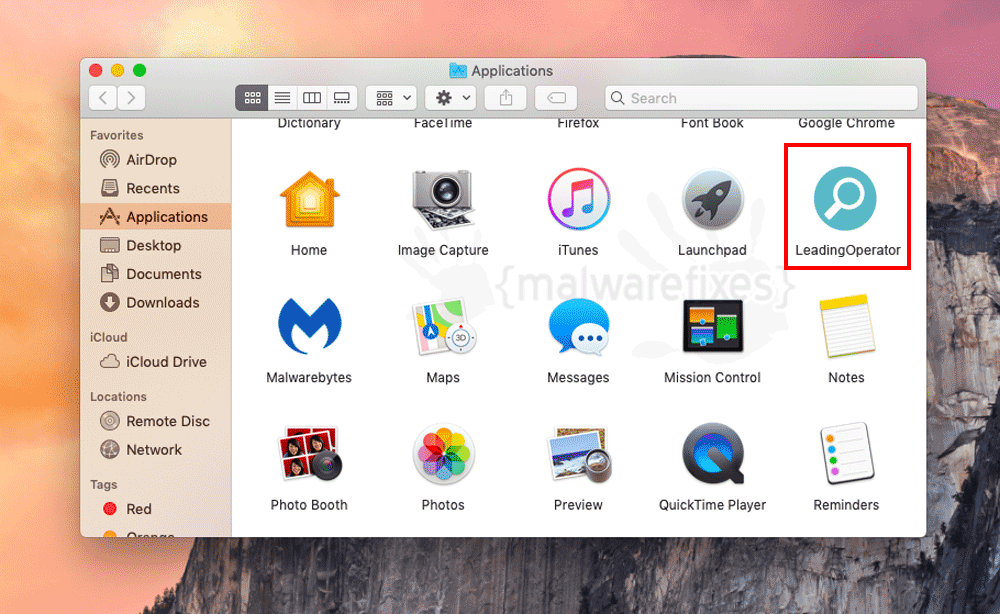Image resolution: width=1000 pixels, height=614 pixels.
Task: Click the QuickTime Player app icon
Action: point(713,453)
